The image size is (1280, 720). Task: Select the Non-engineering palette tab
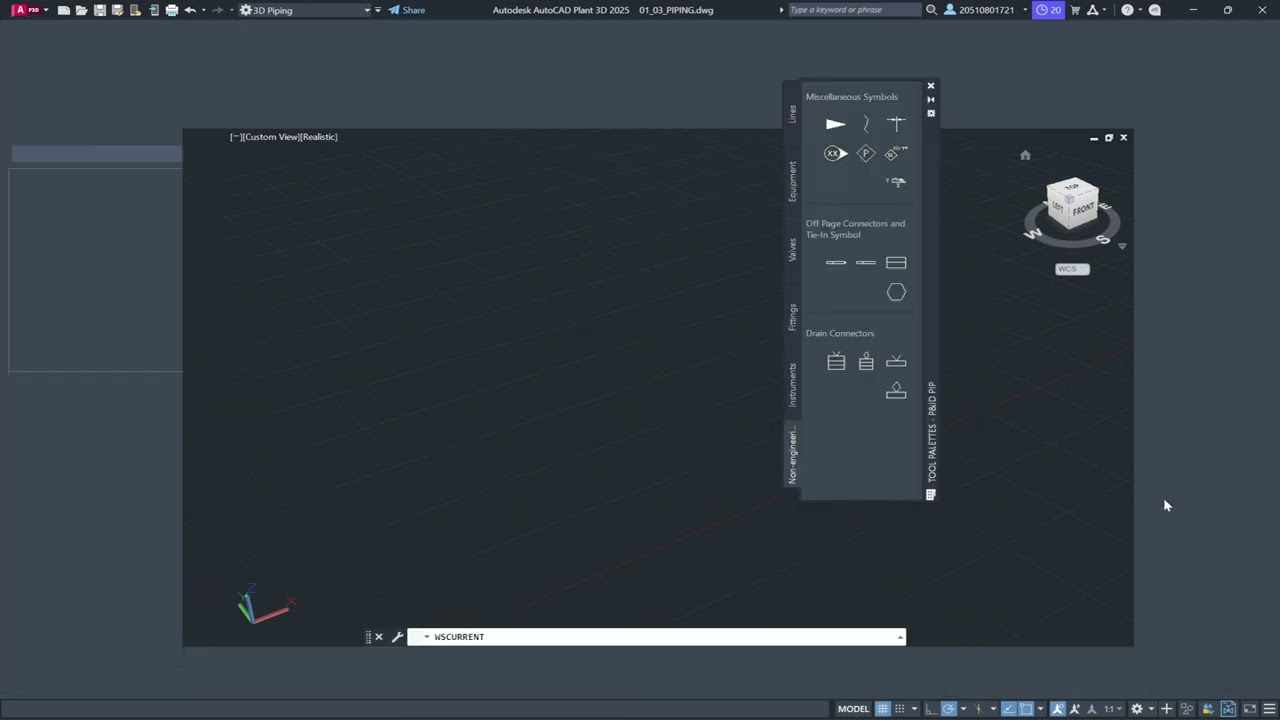click(x=792, y=454)
